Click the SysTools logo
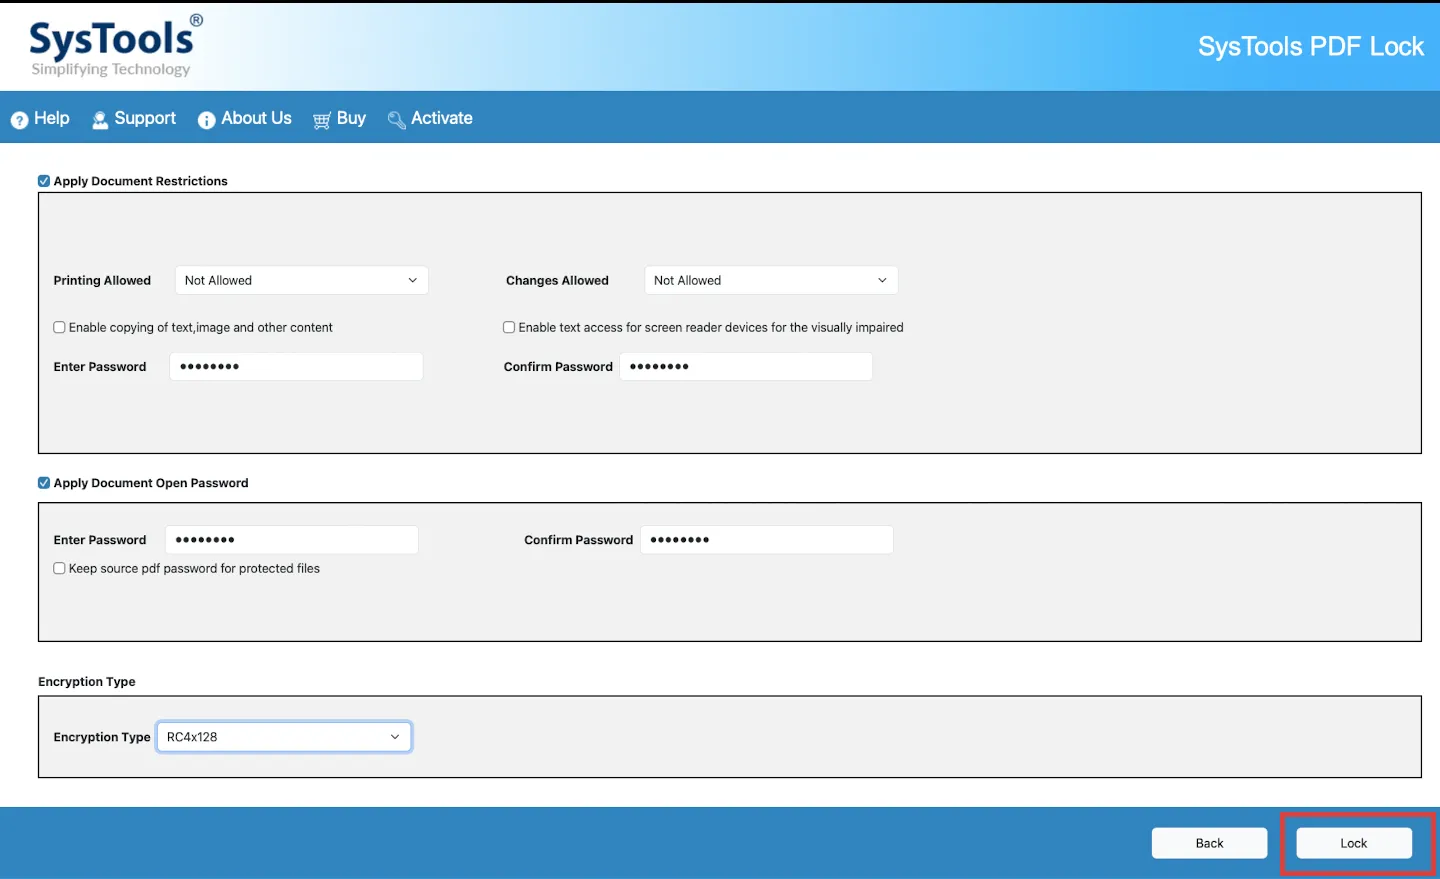Image resolution: width=1440 pixels, height=879 pixels. coord(115,46)
